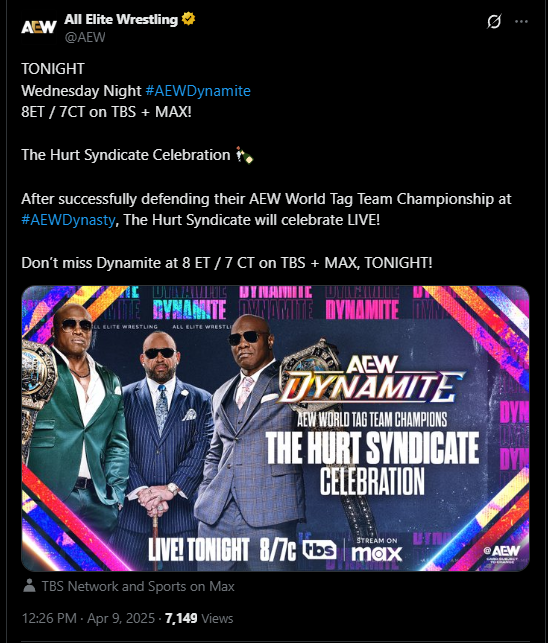
Task: Click the max logo in promo image
Action: click(x=377, y=550)
